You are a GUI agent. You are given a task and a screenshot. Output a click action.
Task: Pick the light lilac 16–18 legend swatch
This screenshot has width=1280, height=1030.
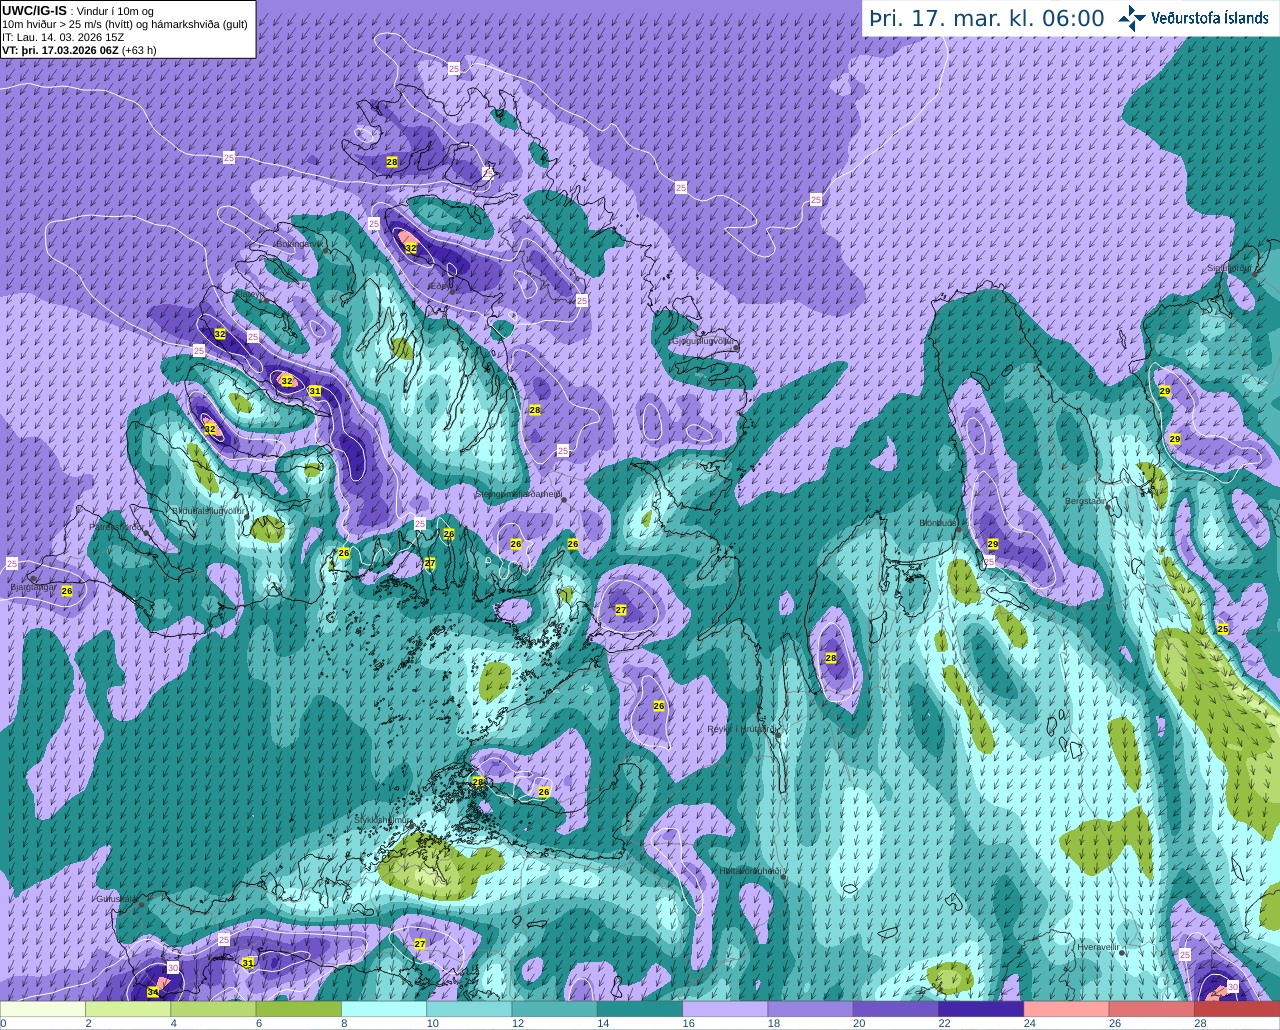[x=725, y=1010]
